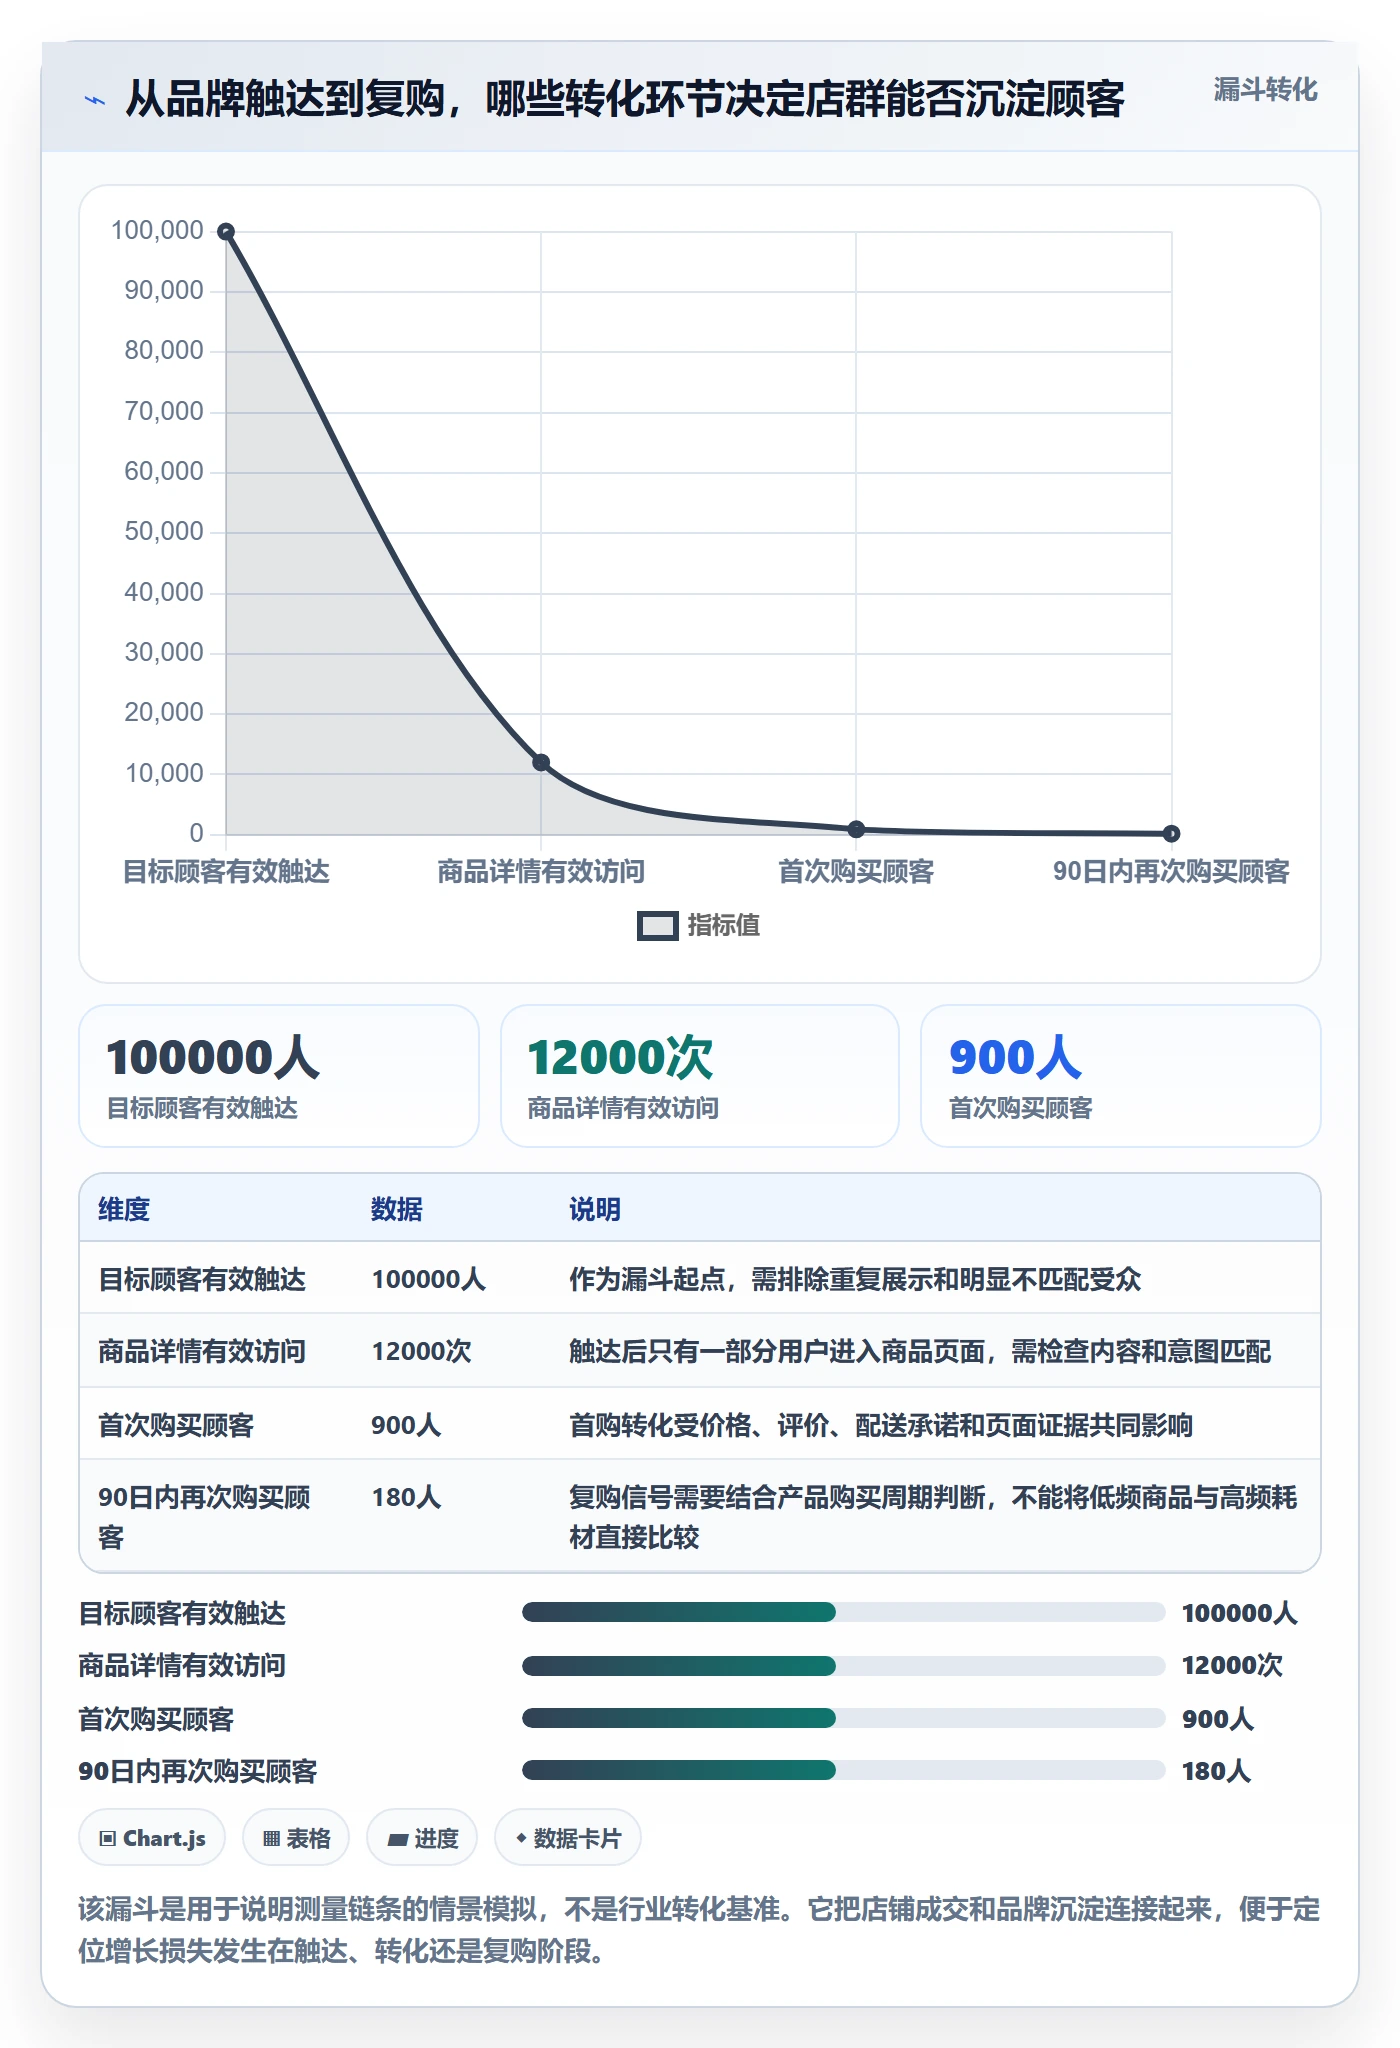Click the table cell 首次购买顾客 in 维度 column
This screenshot has width=1400, height=2048.
176,1425
